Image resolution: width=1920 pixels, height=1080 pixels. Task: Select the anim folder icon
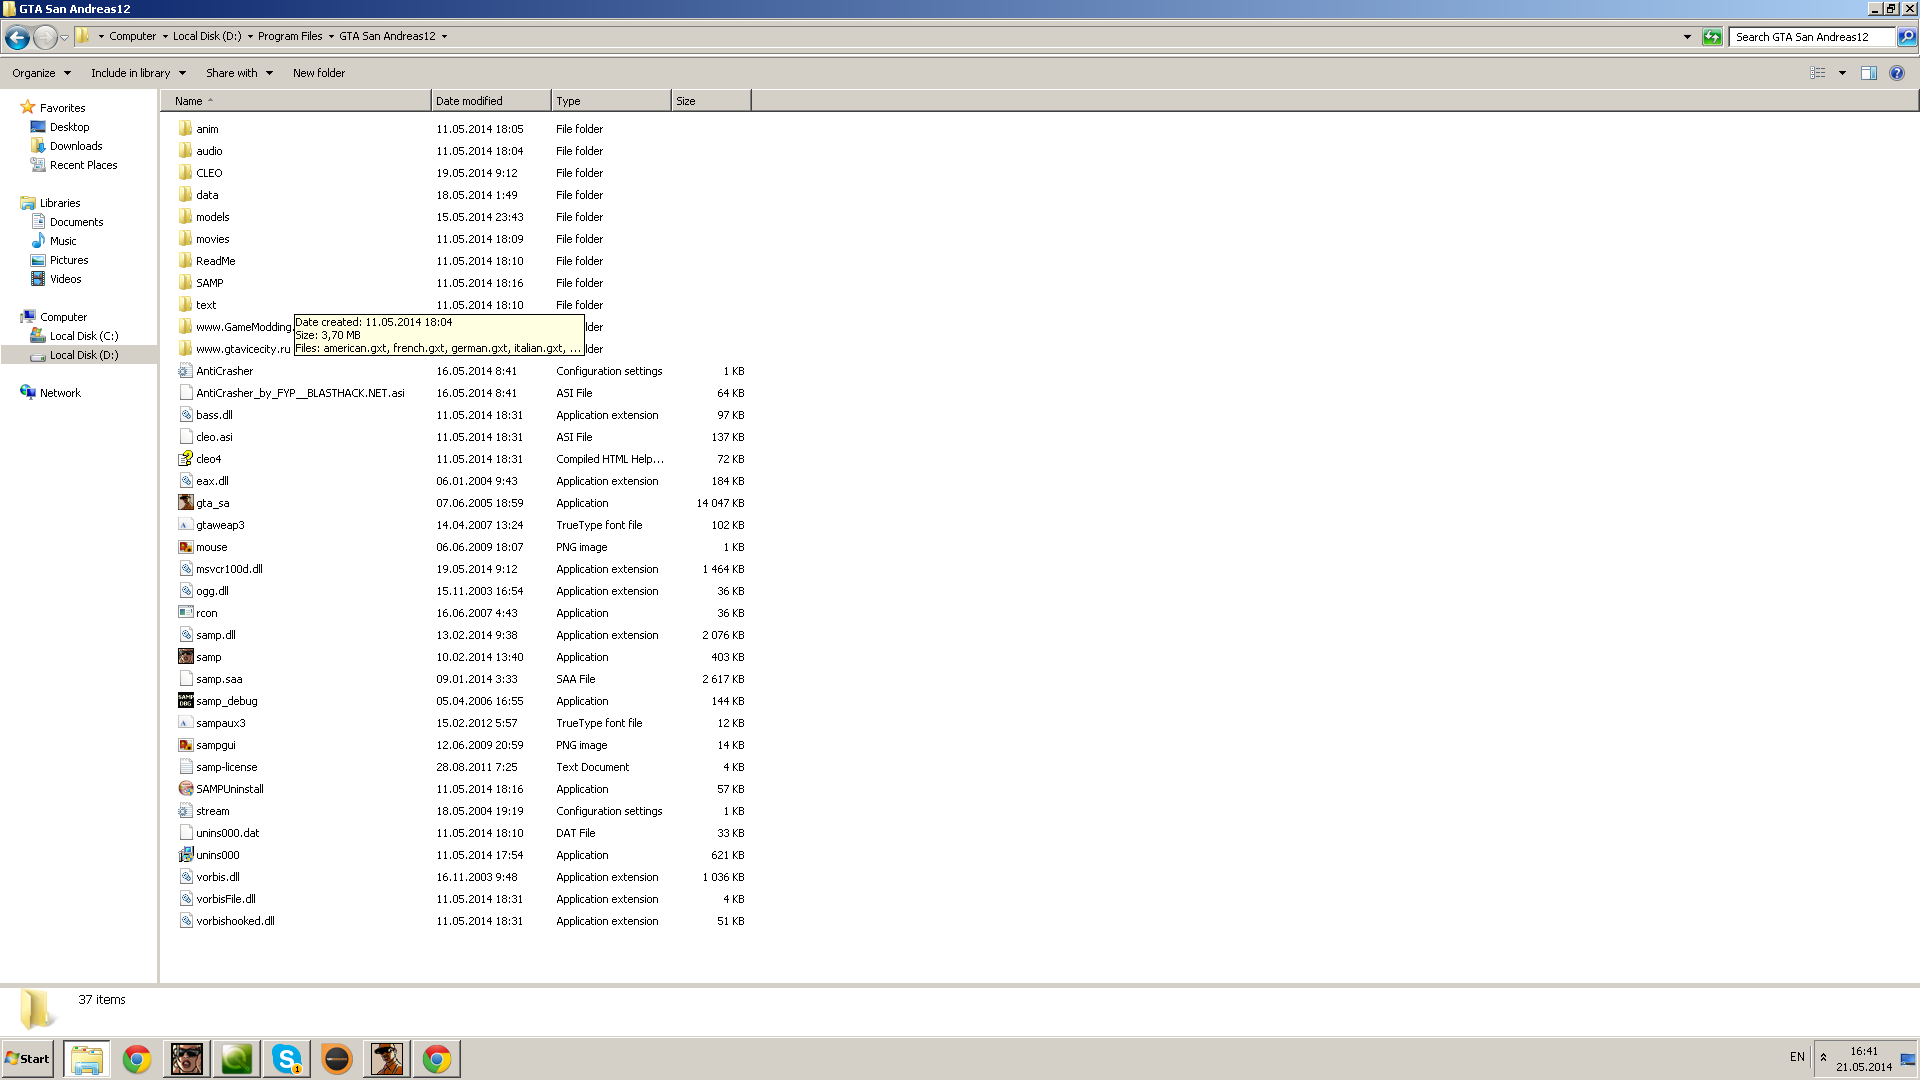[185, 128]
